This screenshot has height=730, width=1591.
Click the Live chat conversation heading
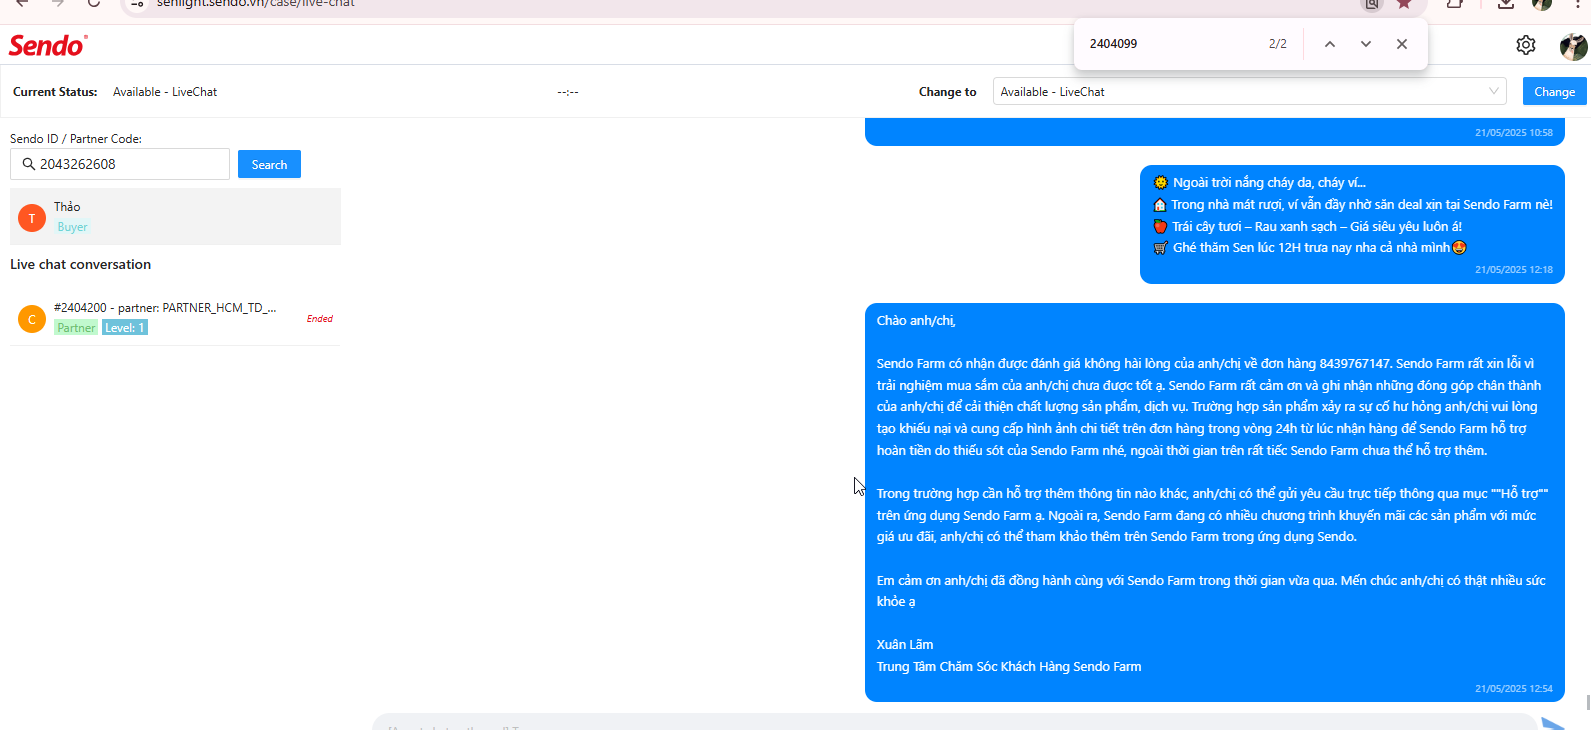[81, 265]
